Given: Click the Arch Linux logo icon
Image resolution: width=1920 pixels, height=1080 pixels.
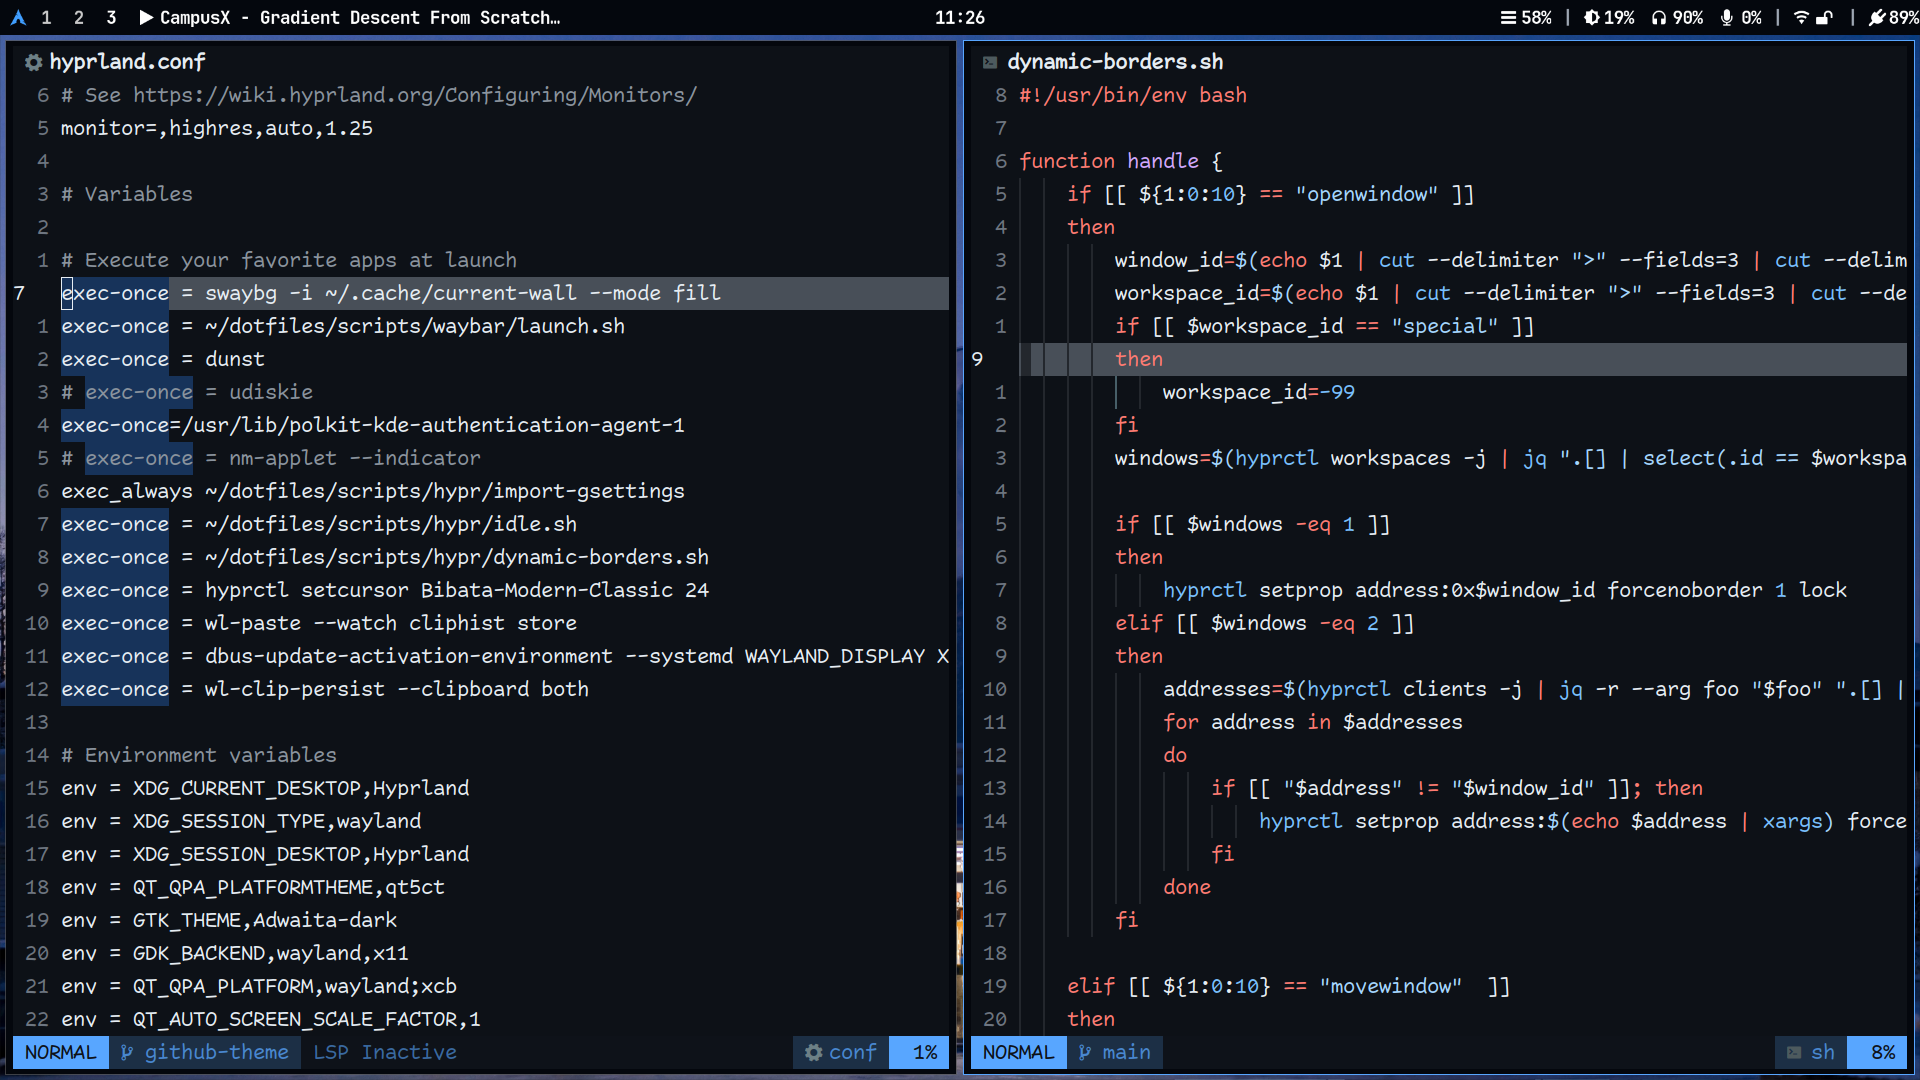Looking at the screenshot, I should pos(18,17).
